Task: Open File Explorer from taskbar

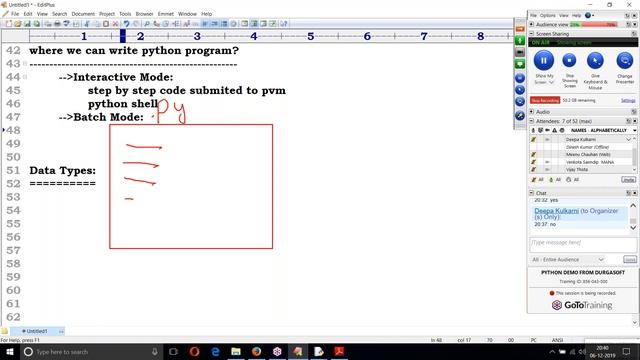Action: 236,351
